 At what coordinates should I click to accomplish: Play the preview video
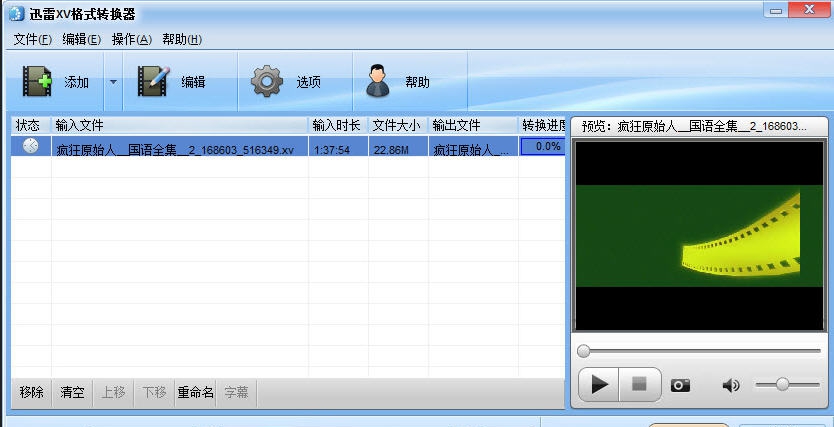click(x=598, y=384)
